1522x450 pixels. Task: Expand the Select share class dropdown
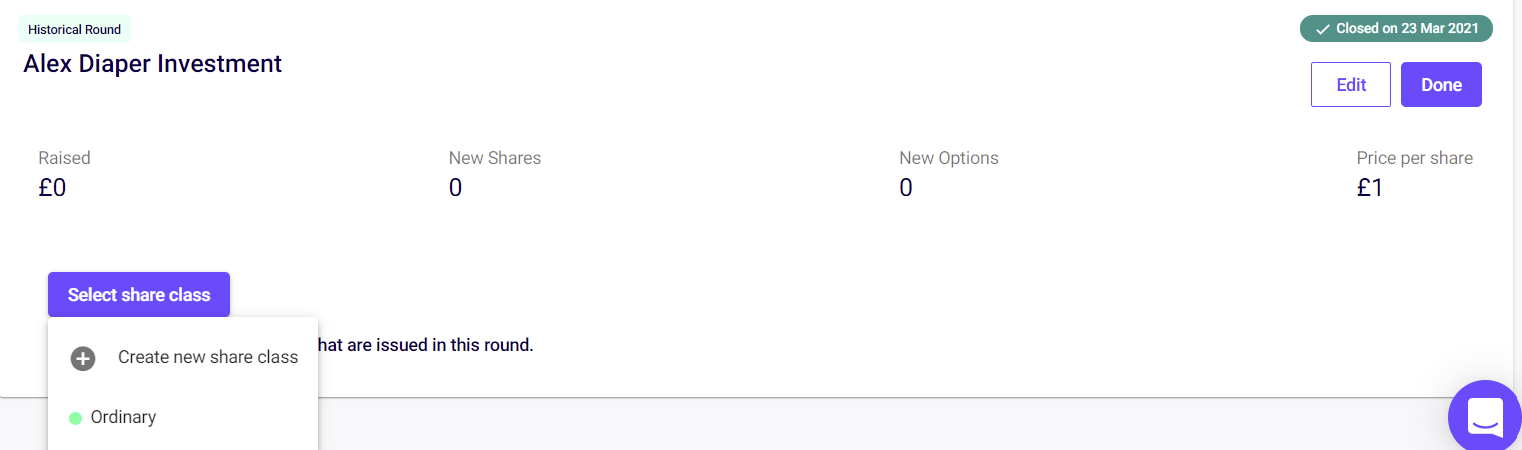(139, 295)
